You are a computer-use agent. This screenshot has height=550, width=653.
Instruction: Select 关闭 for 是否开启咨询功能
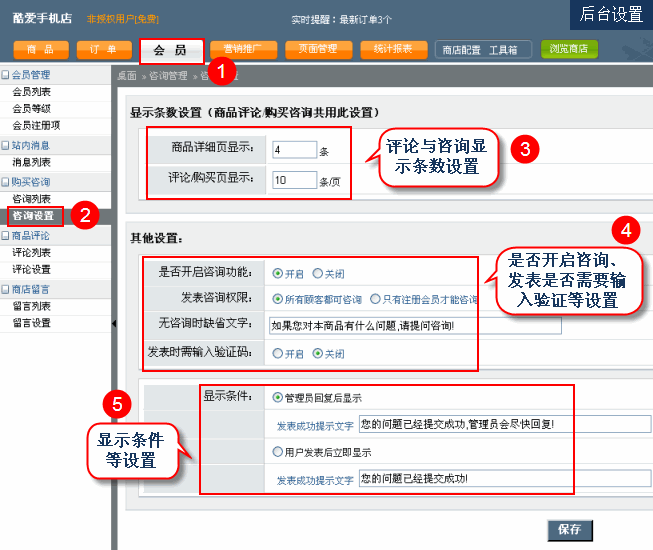click(x=317, y=274)
